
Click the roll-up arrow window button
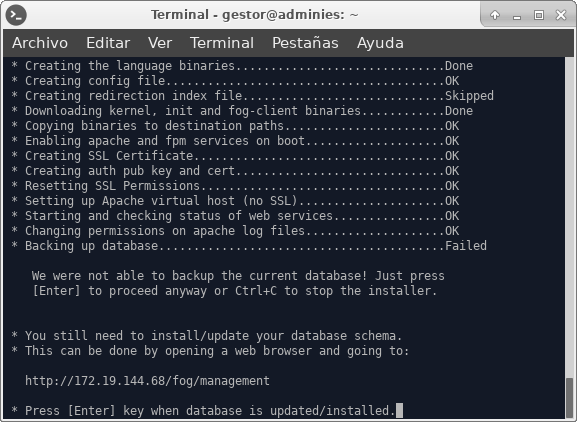click(495, 15)
